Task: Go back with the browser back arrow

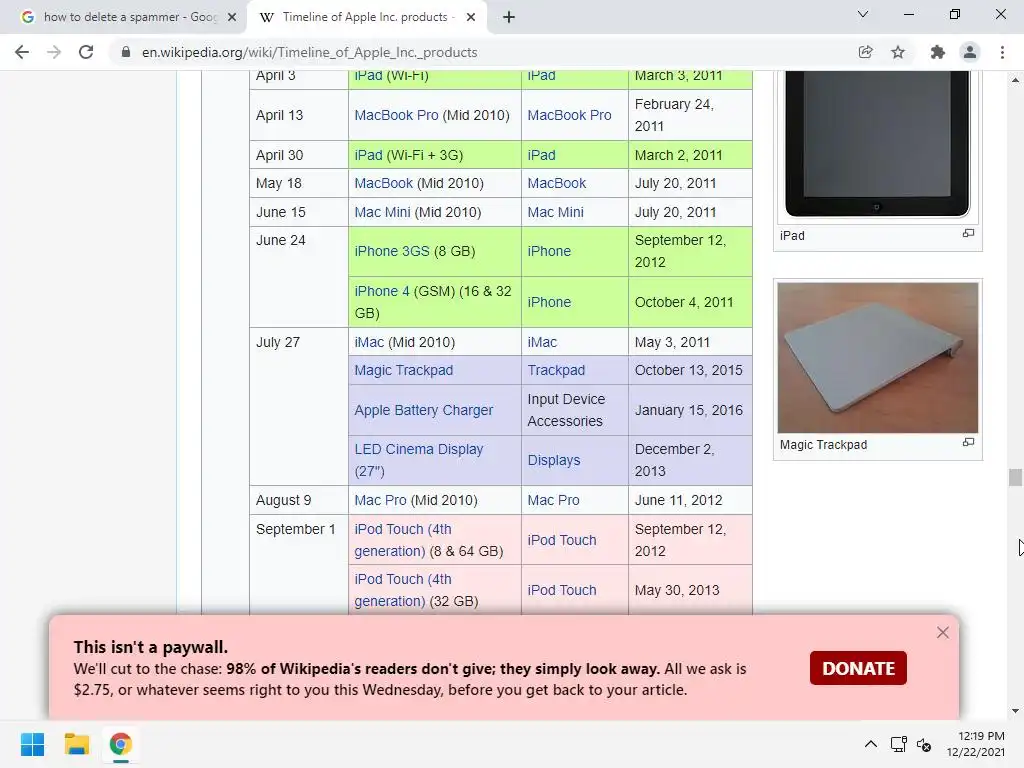Action: 22,52
